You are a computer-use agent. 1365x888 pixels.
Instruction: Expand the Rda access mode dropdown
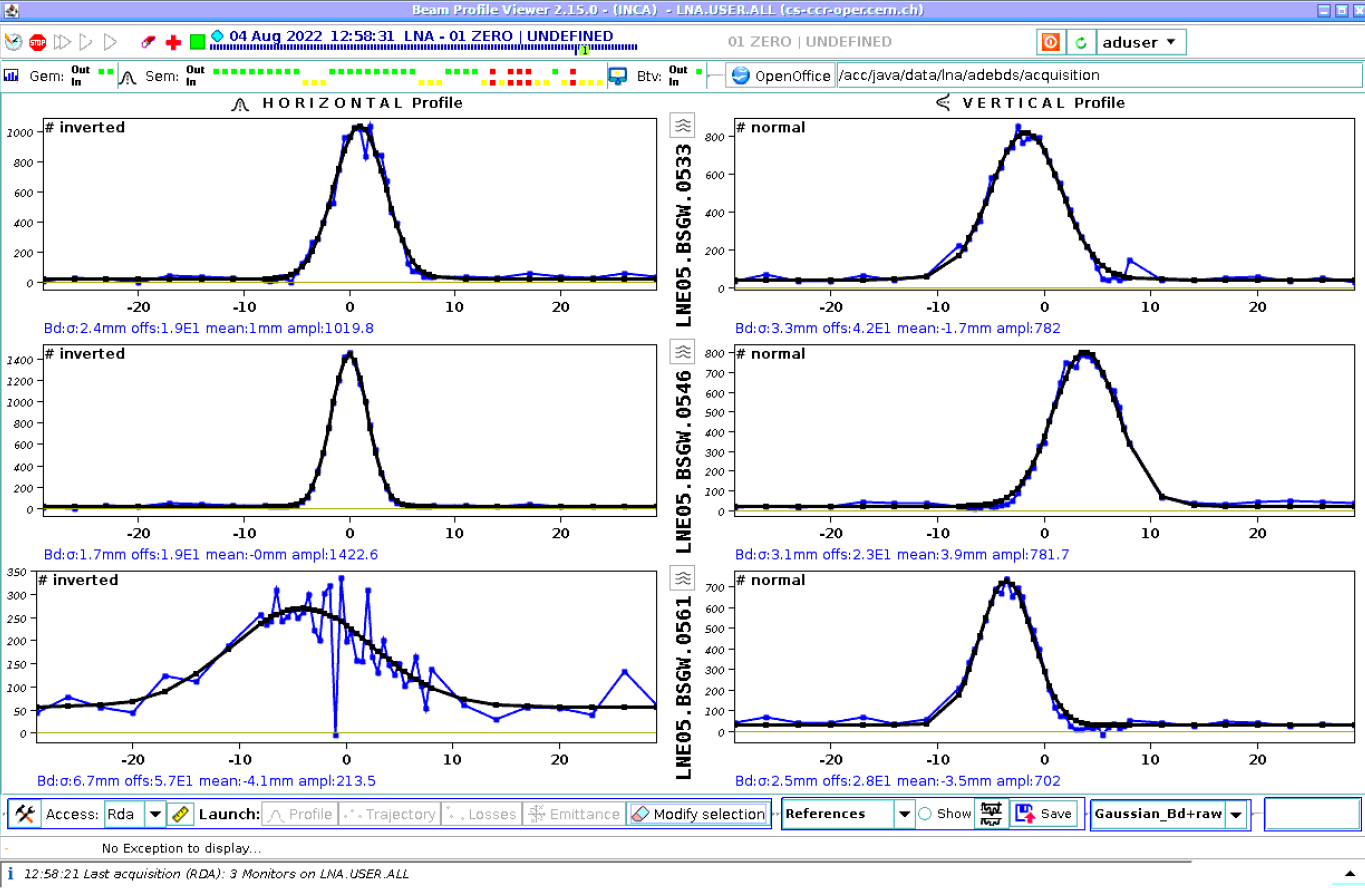click(x=155, y=814)
